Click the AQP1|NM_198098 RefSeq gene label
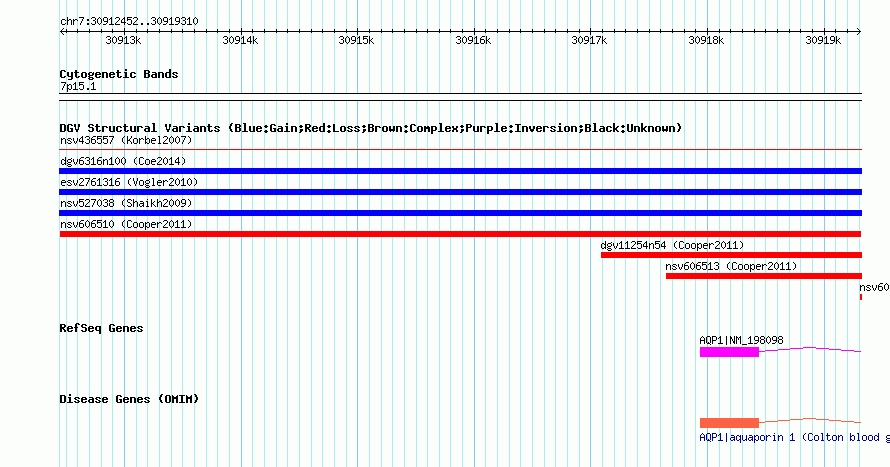This screenshot has height=467, width=890. (741, 340)
